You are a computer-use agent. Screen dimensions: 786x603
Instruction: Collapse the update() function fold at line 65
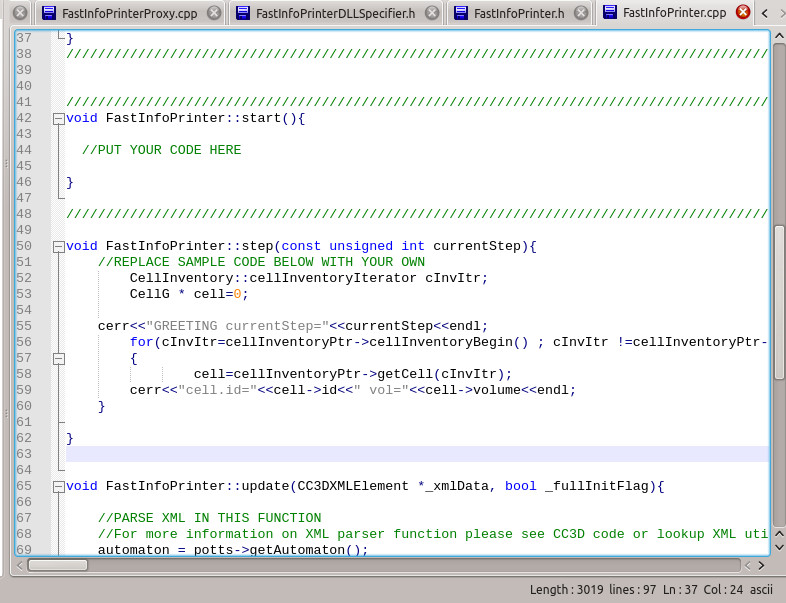point(58,486)
